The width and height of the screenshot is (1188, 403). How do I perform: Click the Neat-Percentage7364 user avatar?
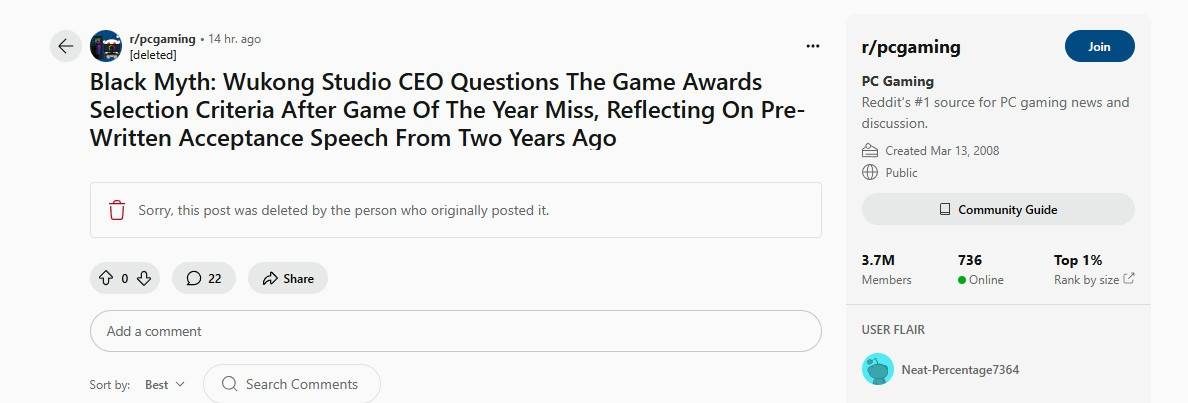877,369
